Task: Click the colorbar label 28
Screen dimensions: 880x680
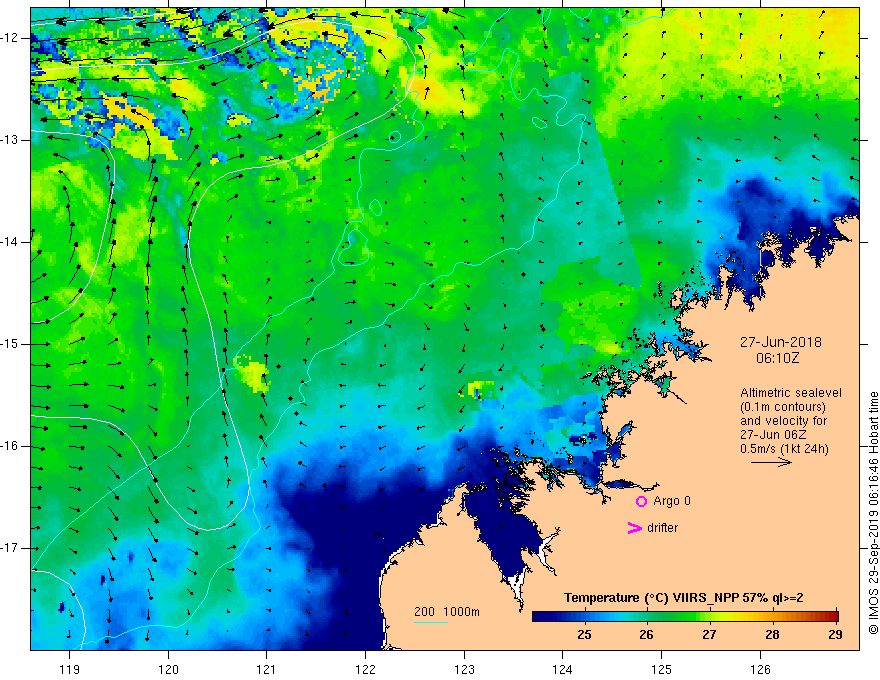Action: pos(772,635)
